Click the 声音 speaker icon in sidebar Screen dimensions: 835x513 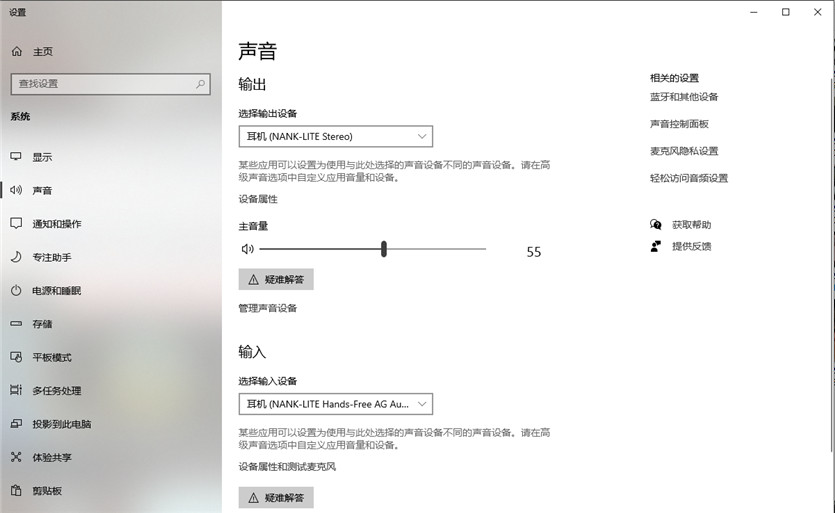click(x=16, y=190)
